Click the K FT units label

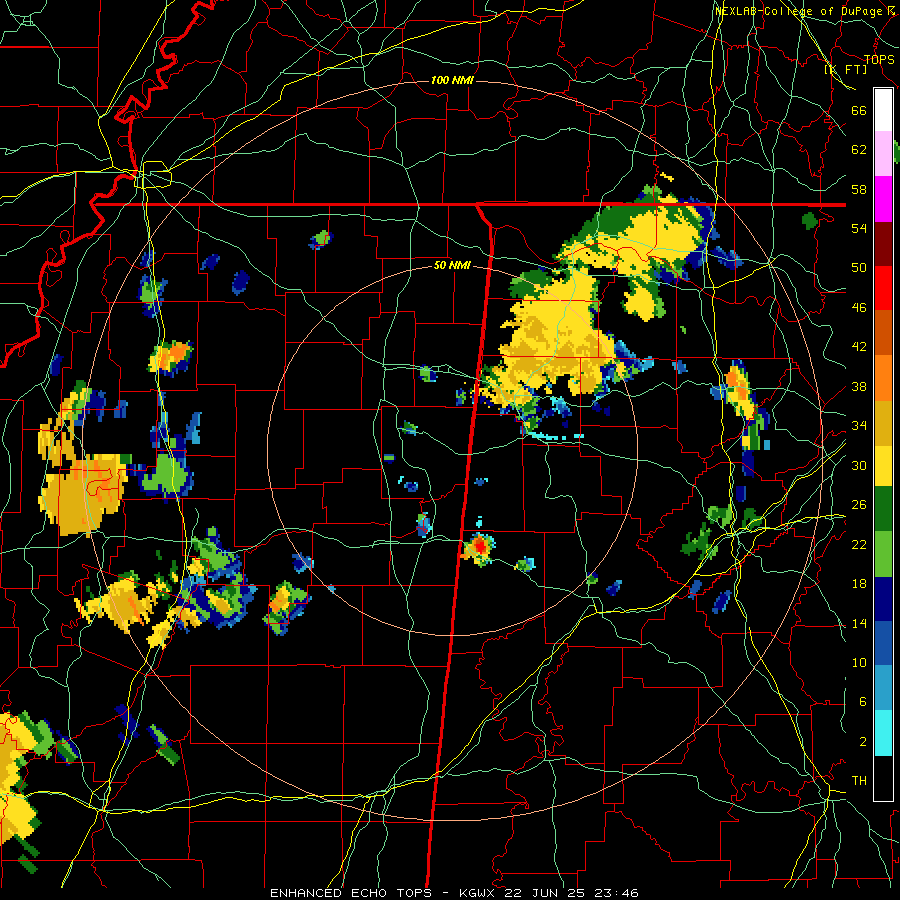(x=845, y=69)
